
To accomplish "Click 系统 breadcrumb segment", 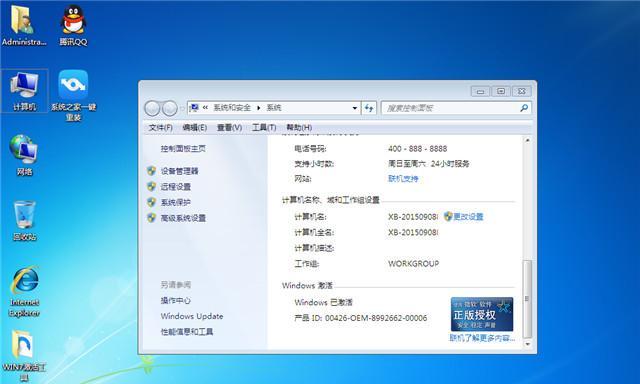I will click(x=274, y=108).
